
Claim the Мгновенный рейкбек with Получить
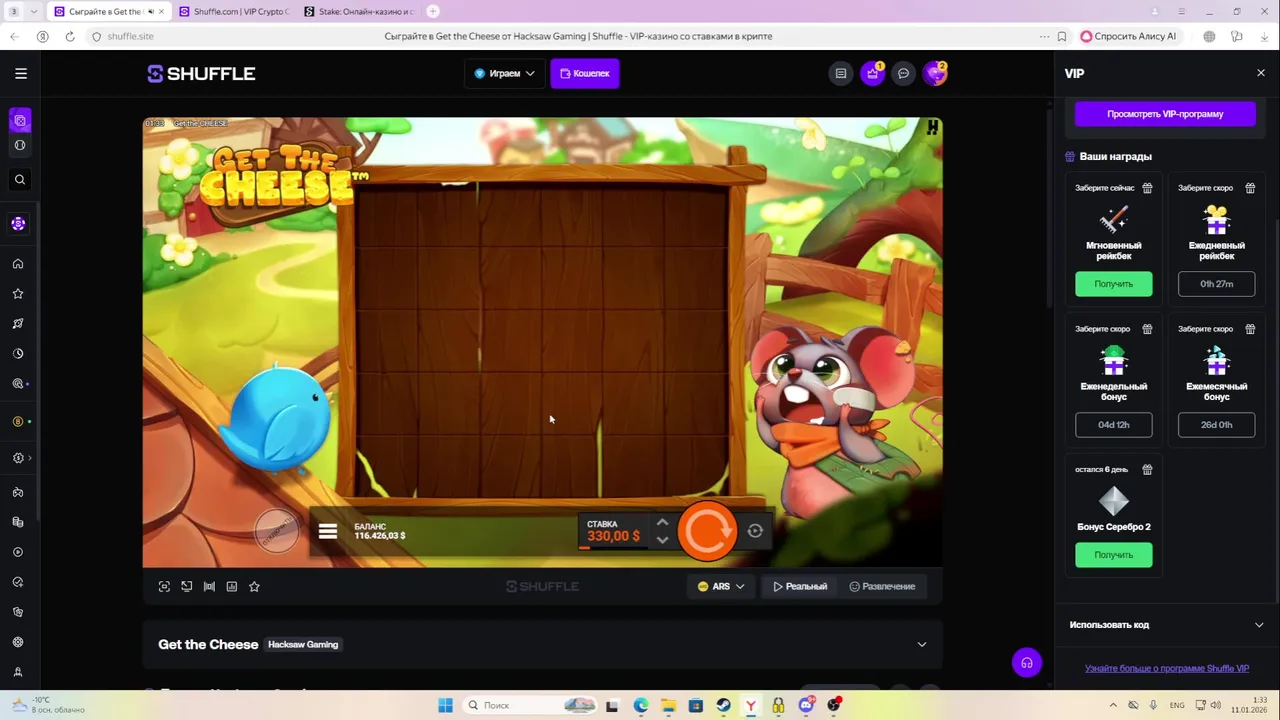1113,284
